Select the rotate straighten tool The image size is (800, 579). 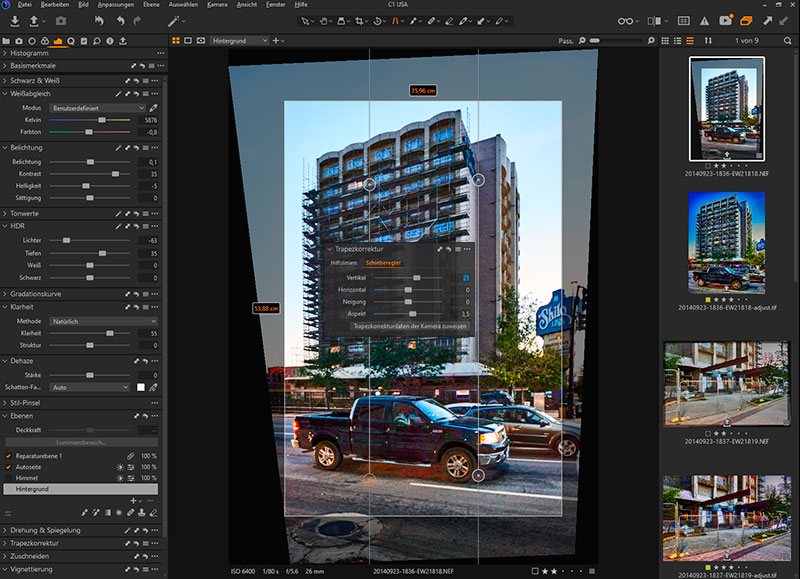pos(378,21)
